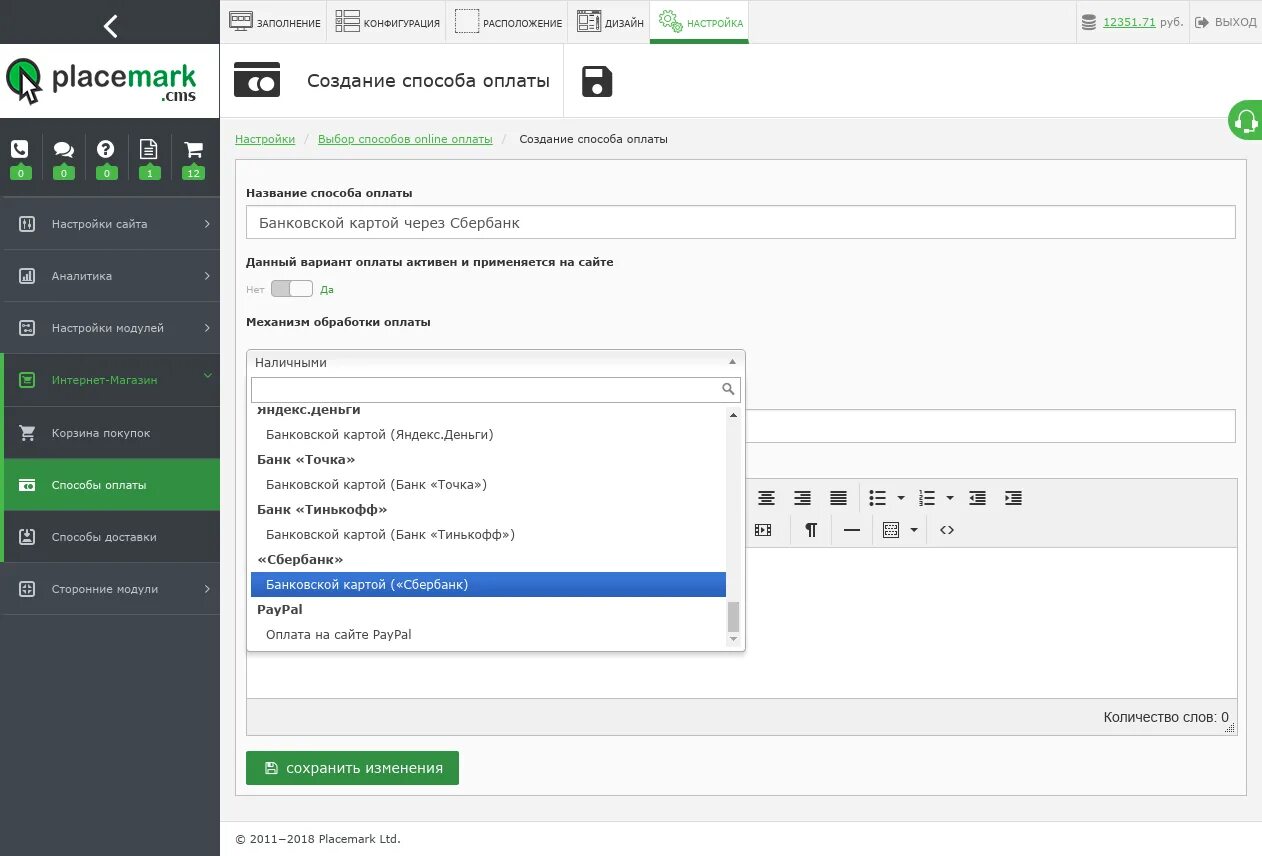The width and height of the screenshot is (1262, 856).
Task: Focus the payment method name field
Action: tap(740, 223)
